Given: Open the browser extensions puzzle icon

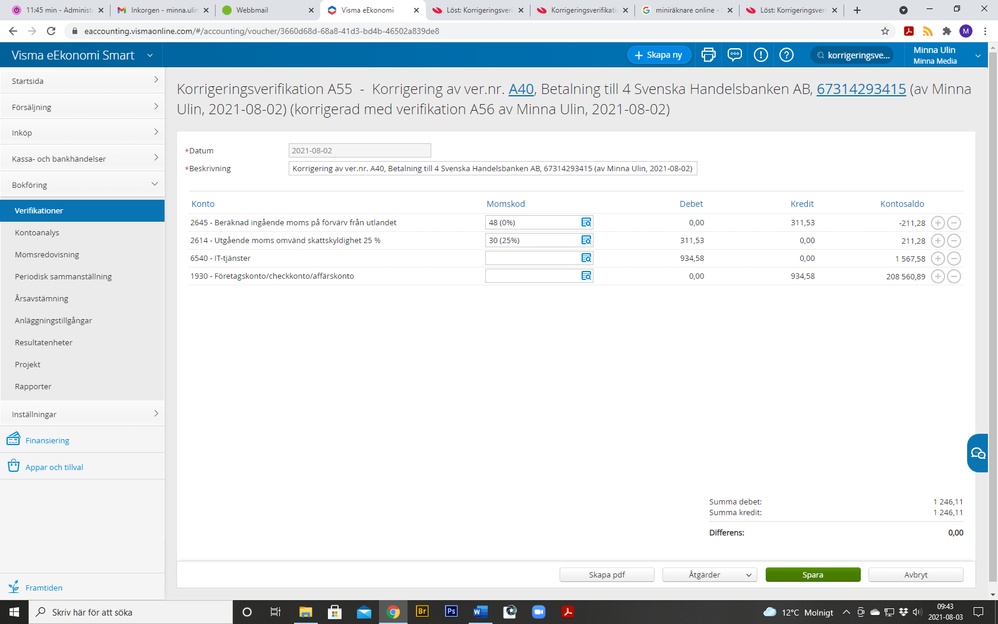Looking at the screenshot, I should [x=946, y=31].
